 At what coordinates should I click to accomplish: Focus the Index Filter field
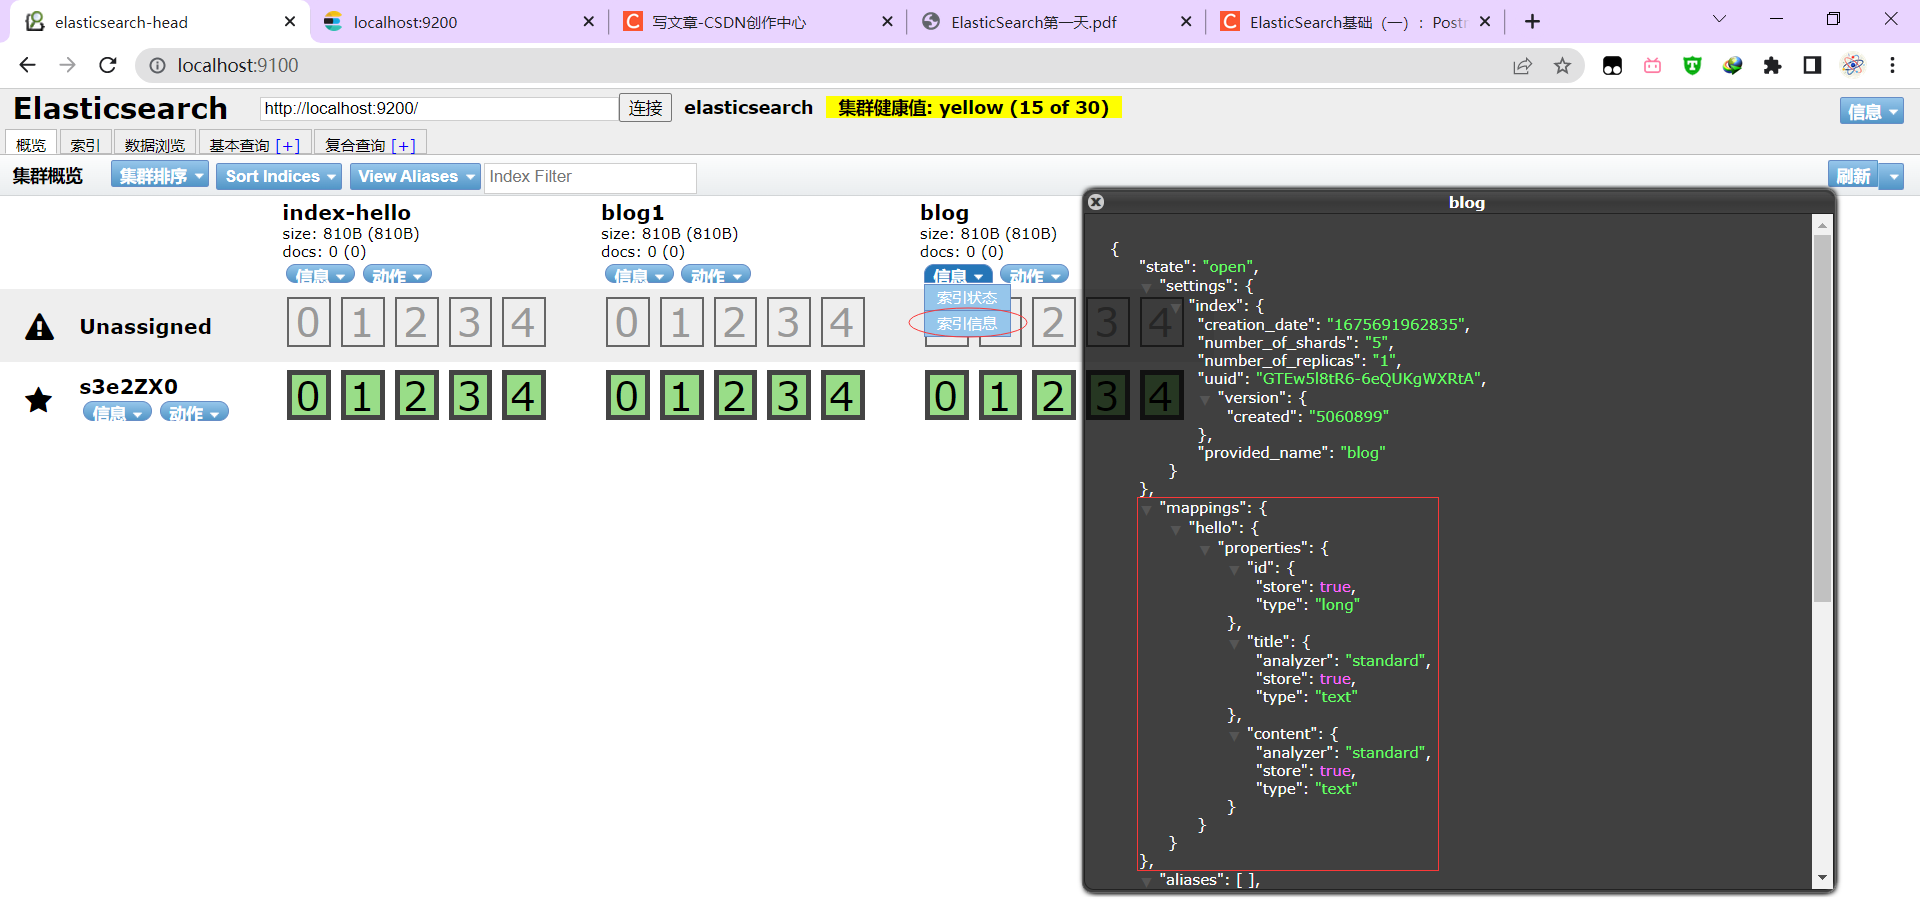(x=590, y=177)
